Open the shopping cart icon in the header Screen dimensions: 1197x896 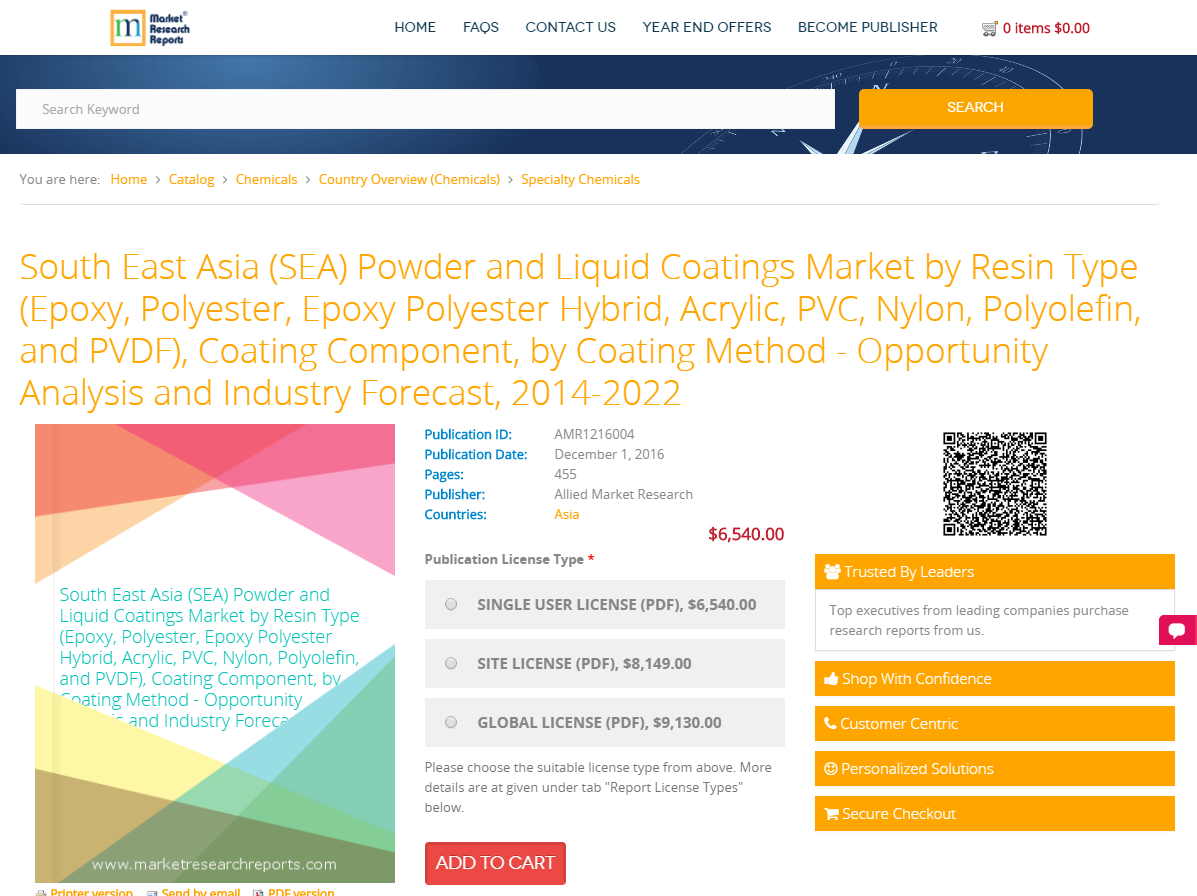tap(990, 27)
